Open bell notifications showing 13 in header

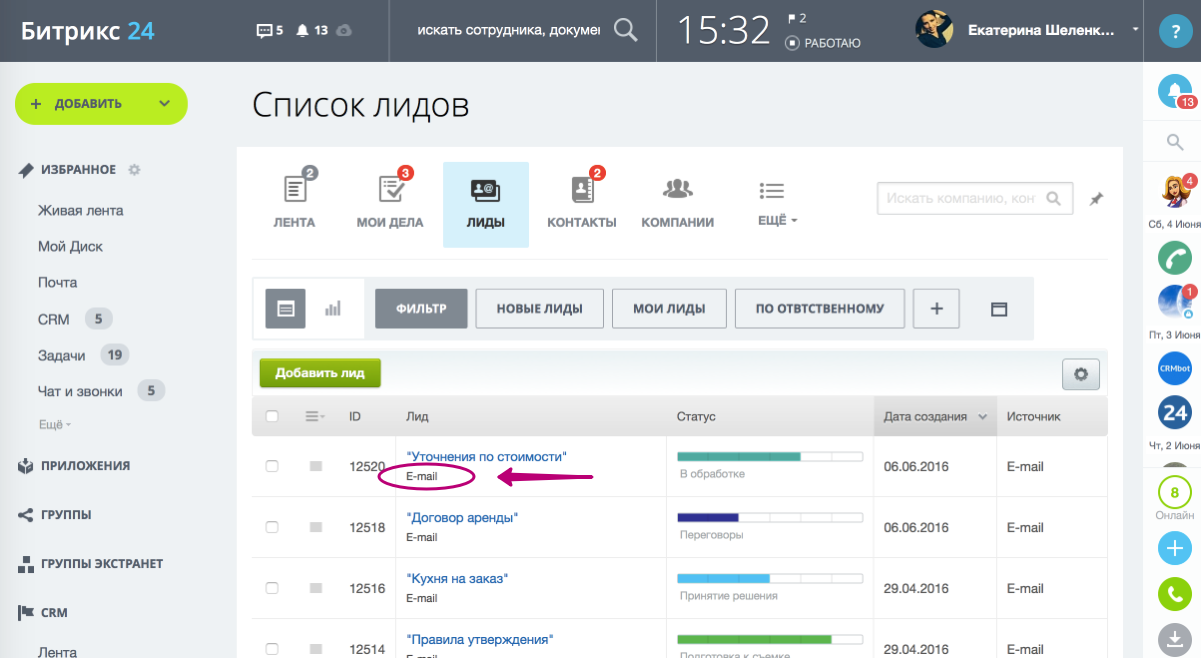(x=312, y=31)
